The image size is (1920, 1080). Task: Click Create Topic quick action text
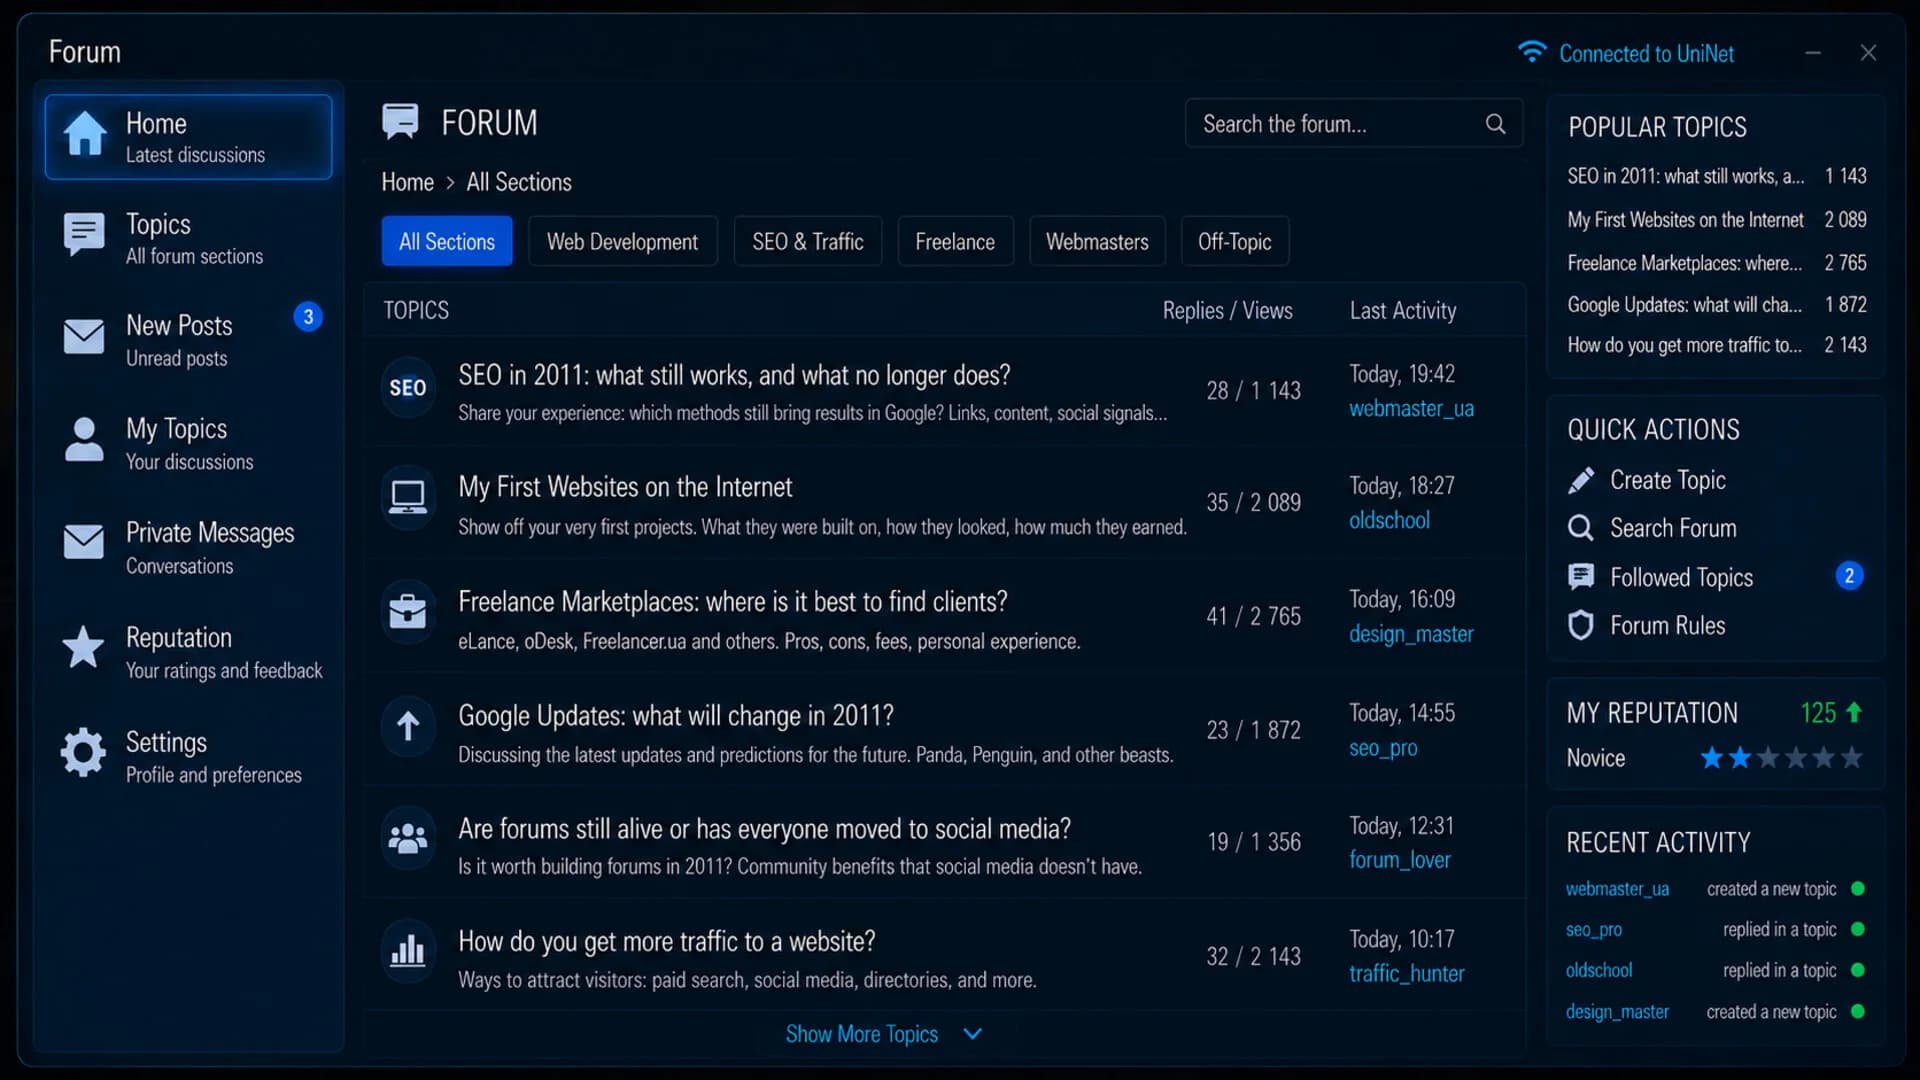click(x=1667, y=480)
